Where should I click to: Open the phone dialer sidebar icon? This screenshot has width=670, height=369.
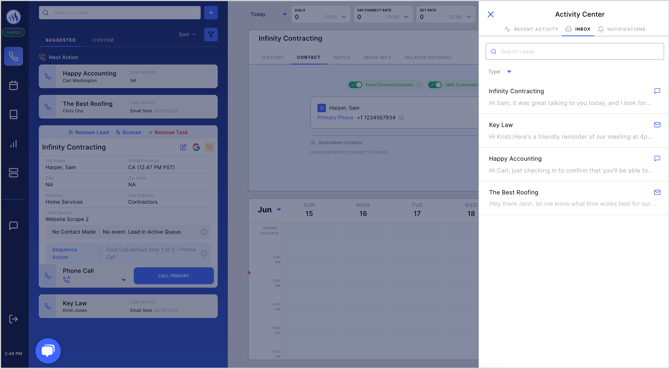[x=13, y=56]
